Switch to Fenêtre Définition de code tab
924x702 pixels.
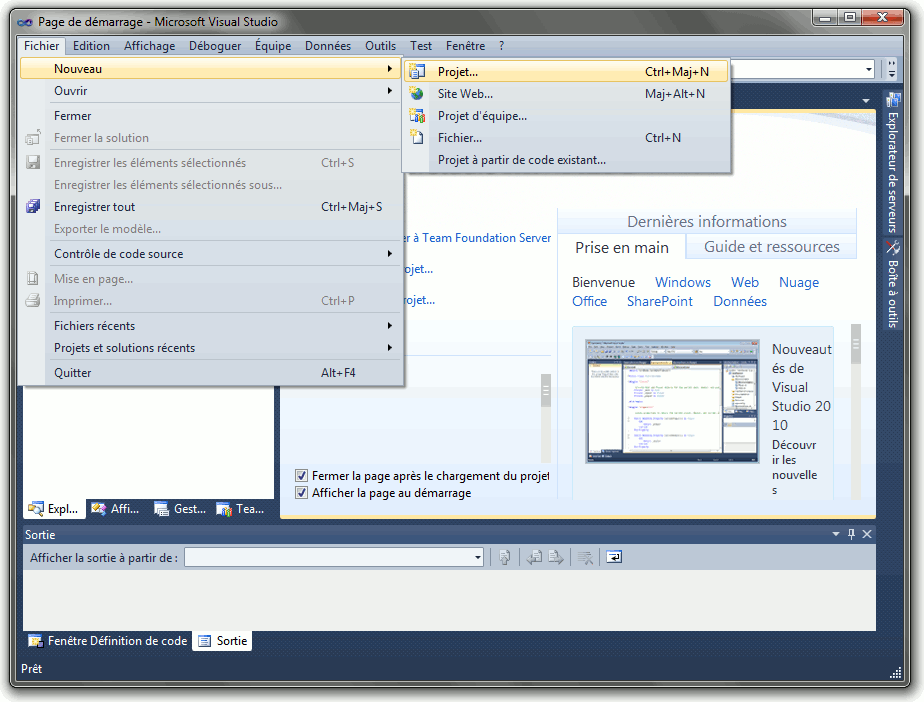[x=108, y=641]
